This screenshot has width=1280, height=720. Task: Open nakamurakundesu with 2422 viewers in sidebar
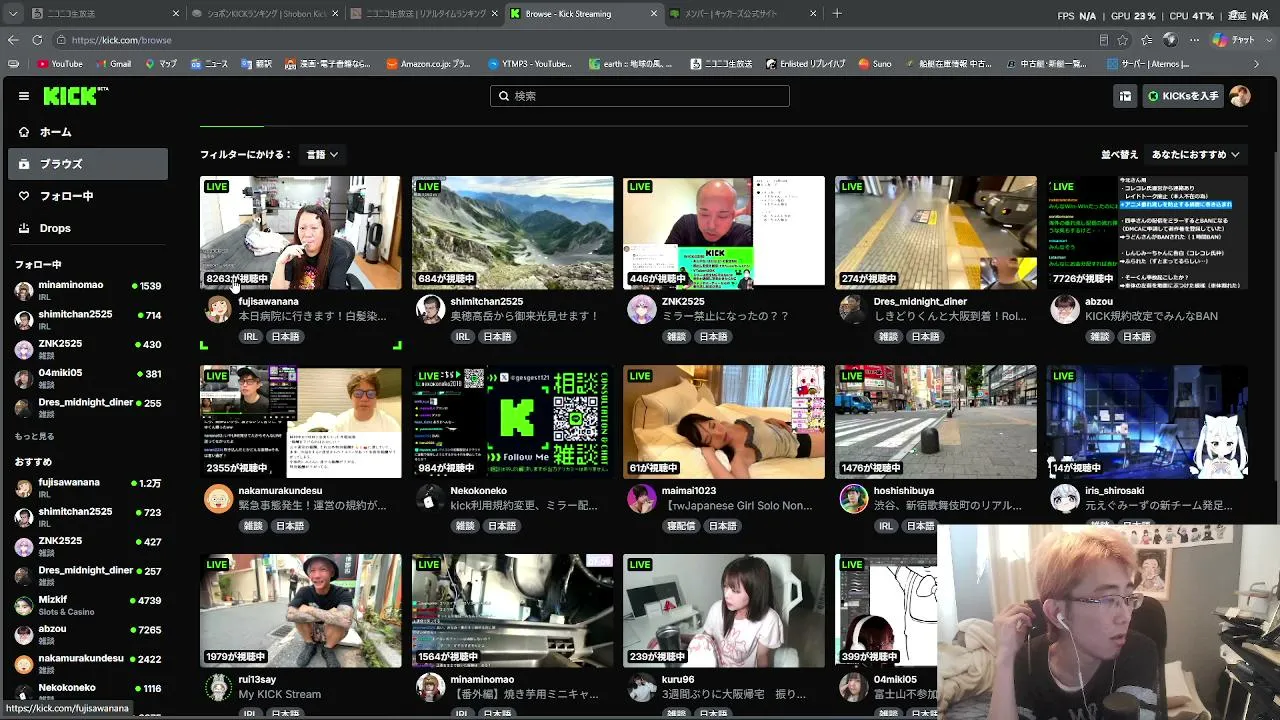point(88,664)
